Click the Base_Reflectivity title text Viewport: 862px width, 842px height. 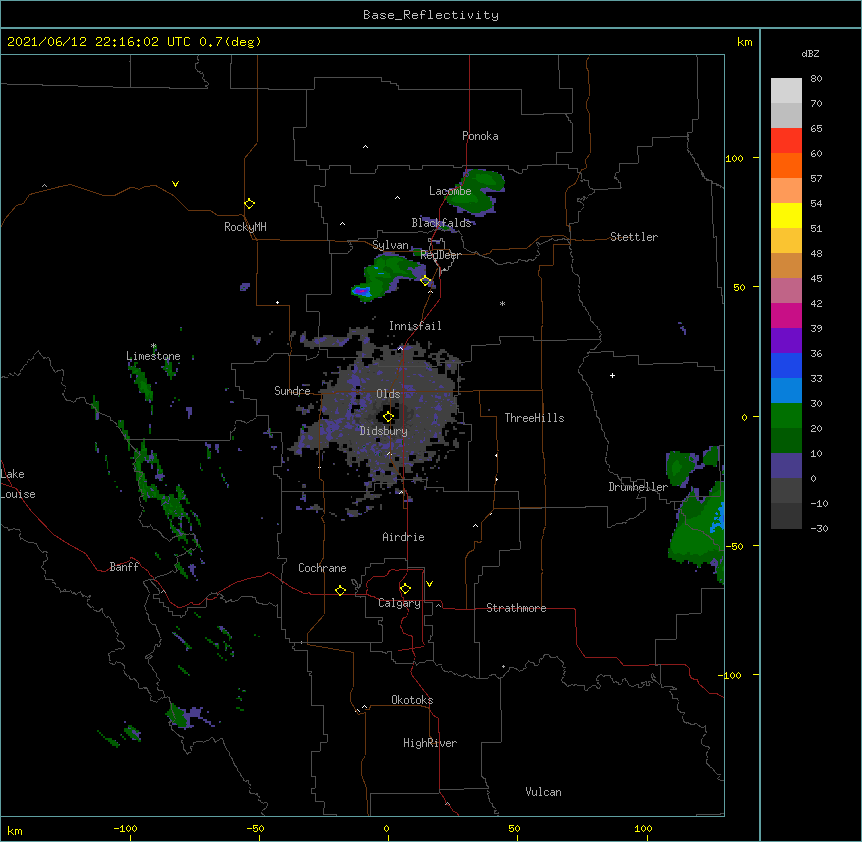(x=431, y=15)
